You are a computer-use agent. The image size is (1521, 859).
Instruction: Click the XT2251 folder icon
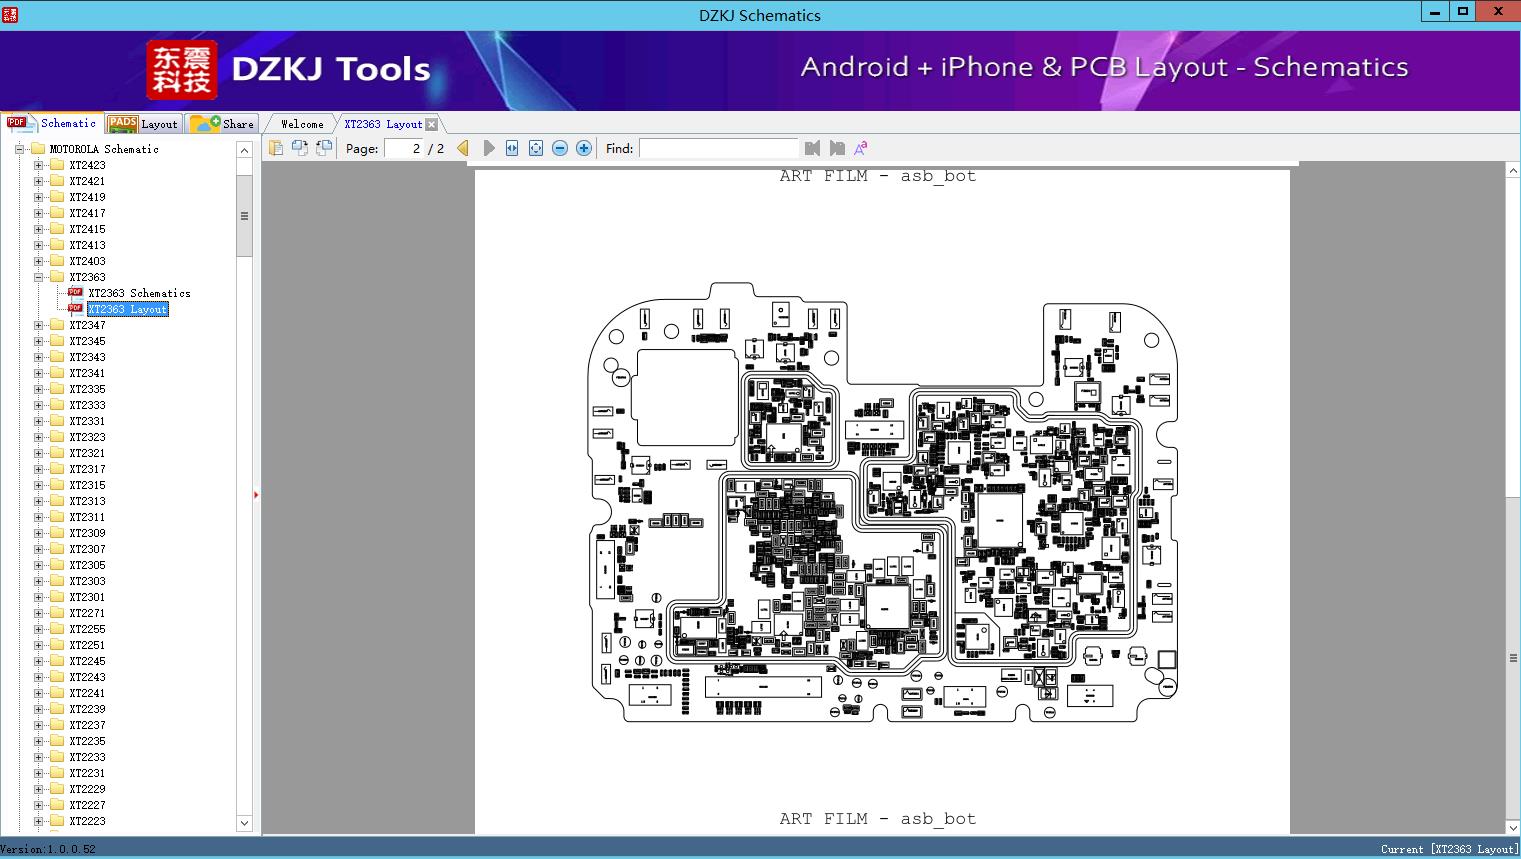tap(57, 645)
